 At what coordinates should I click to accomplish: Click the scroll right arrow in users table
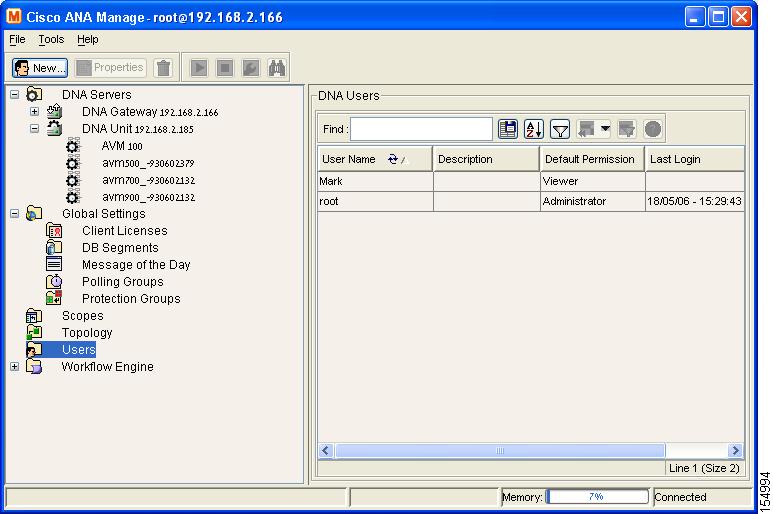pos(735,450)
